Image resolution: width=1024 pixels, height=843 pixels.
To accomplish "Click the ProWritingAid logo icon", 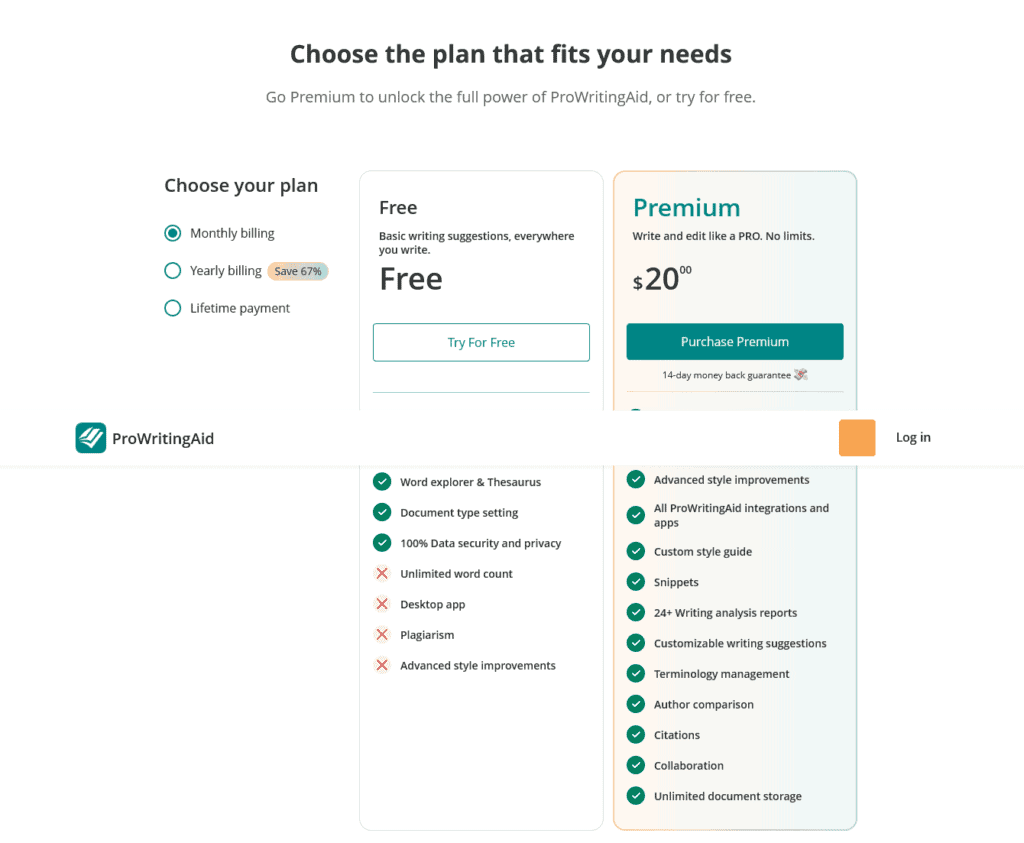I will [x=90, y=437].
